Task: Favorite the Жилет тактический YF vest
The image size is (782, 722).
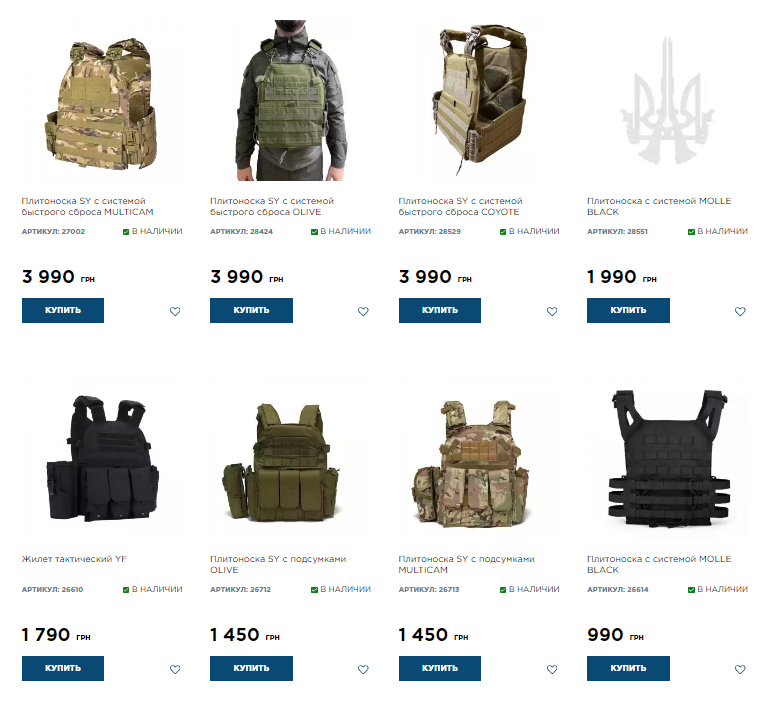Action: pyautogui.click(x=175, y=670)
